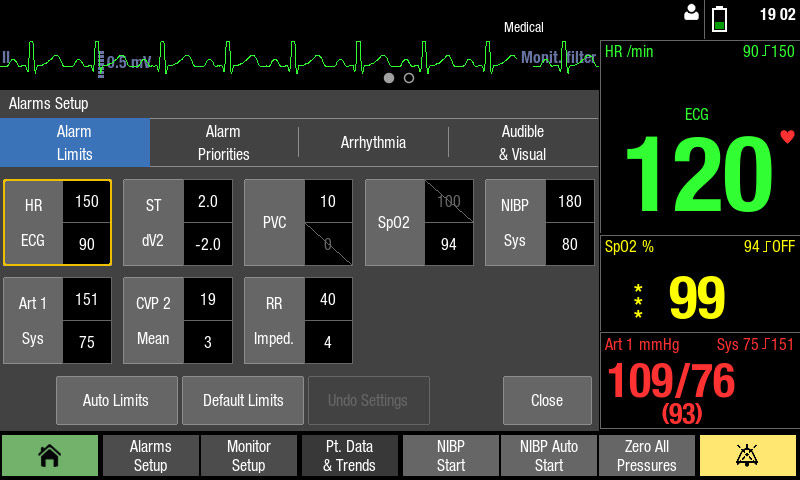
Task: Tap the yellow alarm silence bell icon
Action: coord(747,456)
